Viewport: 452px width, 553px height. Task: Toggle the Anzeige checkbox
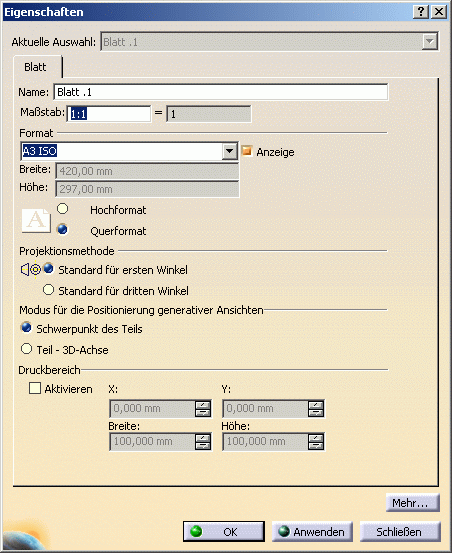(x=247, y=151)
